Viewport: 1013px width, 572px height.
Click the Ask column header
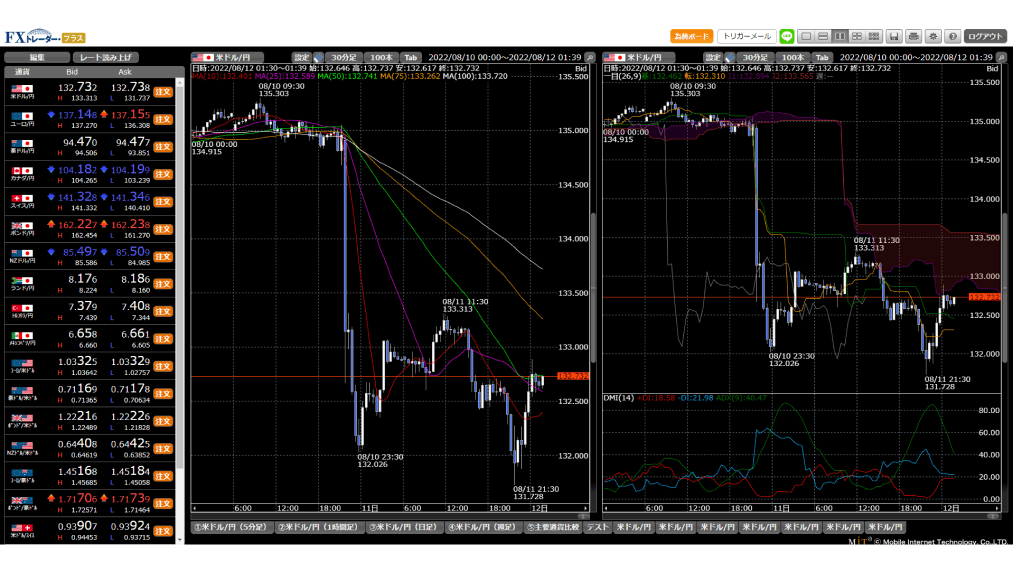point(125,72)
